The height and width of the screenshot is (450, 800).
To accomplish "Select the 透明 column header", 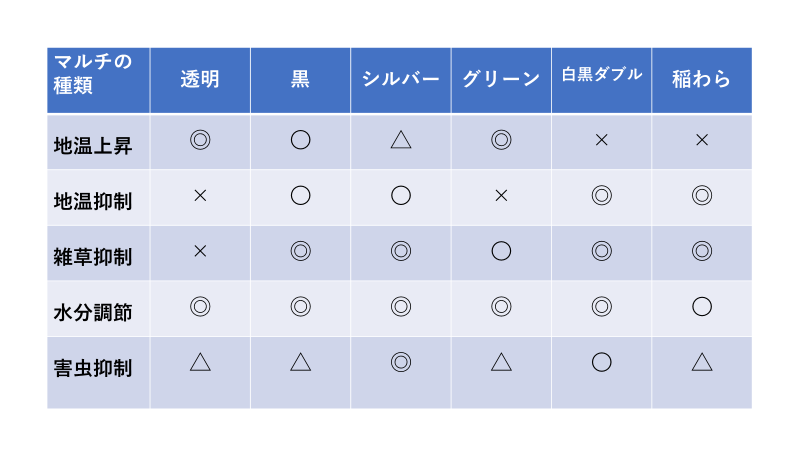I will point(200,80).
